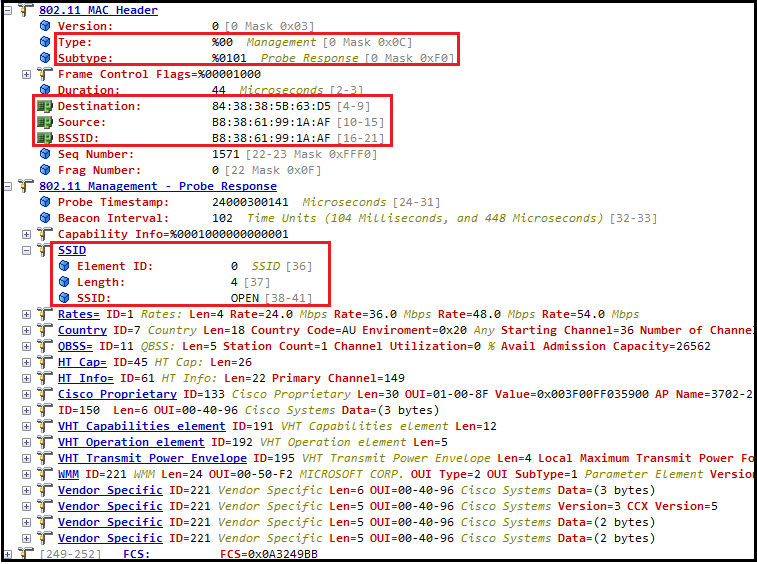The width and height of the screenshot is (757, 564).
Task: Click the cube icon beside Beacon Interval
Action: [x=44, y=218]
